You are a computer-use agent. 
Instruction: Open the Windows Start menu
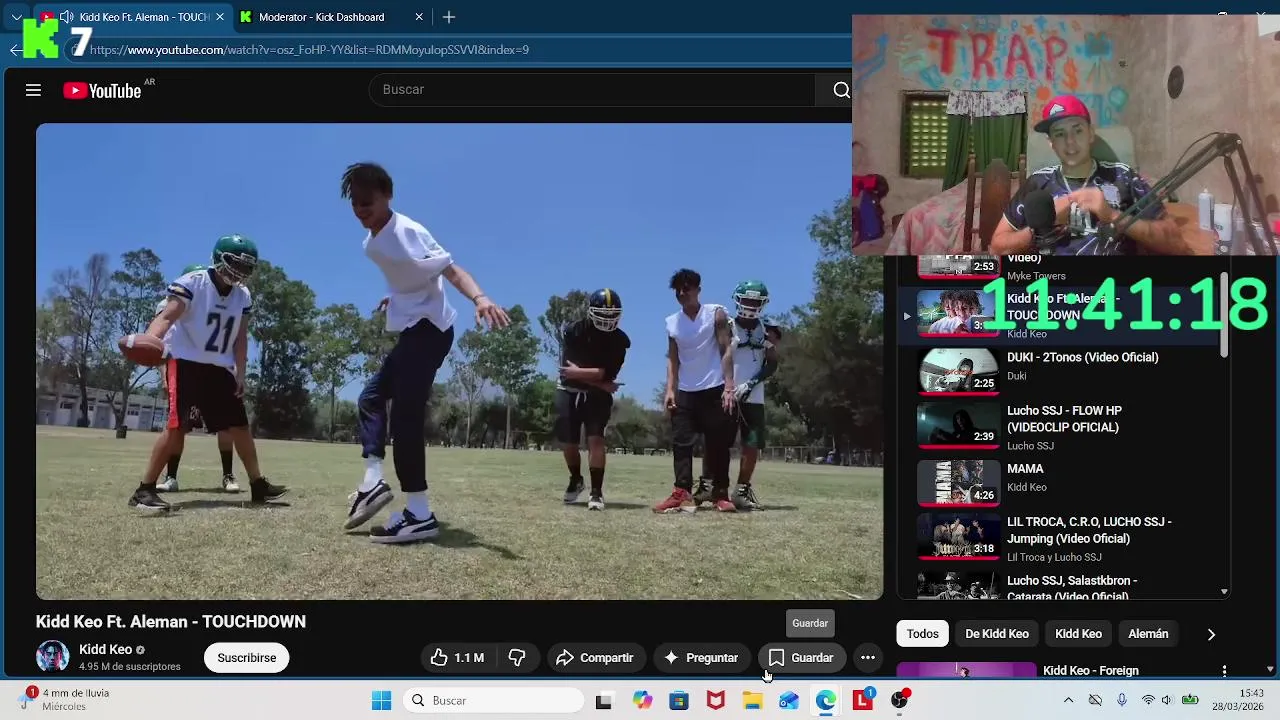click(x=381, y=701)
